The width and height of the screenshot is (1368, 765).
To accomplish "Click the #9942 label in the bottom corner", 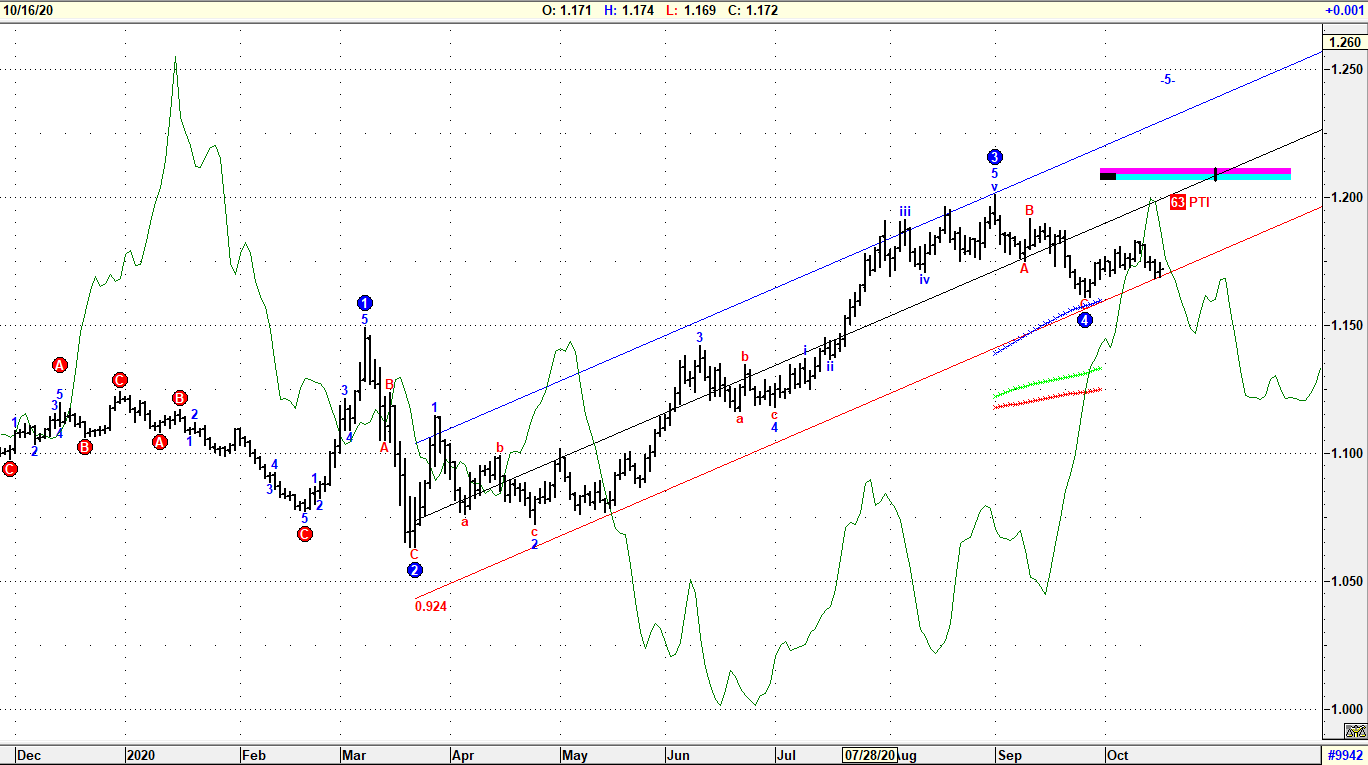I will click(x=1345, y=755).
